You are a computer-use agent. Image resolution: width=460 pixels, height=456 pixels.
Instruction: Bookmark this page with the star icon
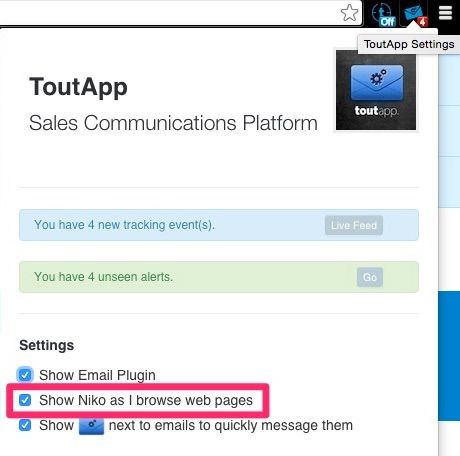[x=349, y=13]
